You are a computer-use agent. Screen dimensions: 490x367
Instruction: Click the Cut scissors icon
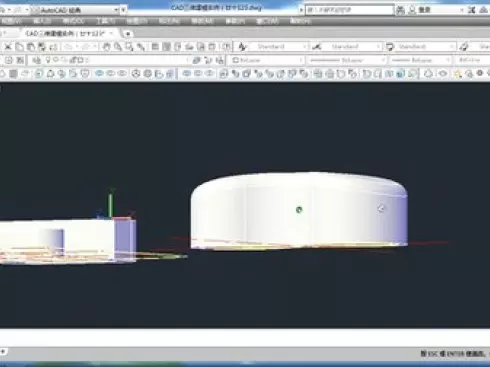click(8, 47)
